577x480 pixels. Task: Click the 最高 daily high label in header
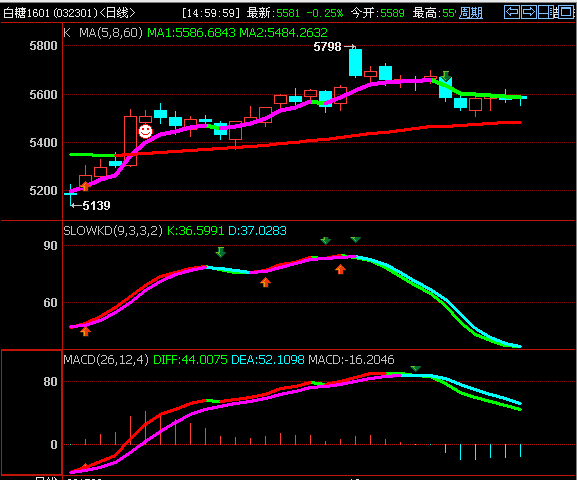pyautogui.click(x=426, y=13)
